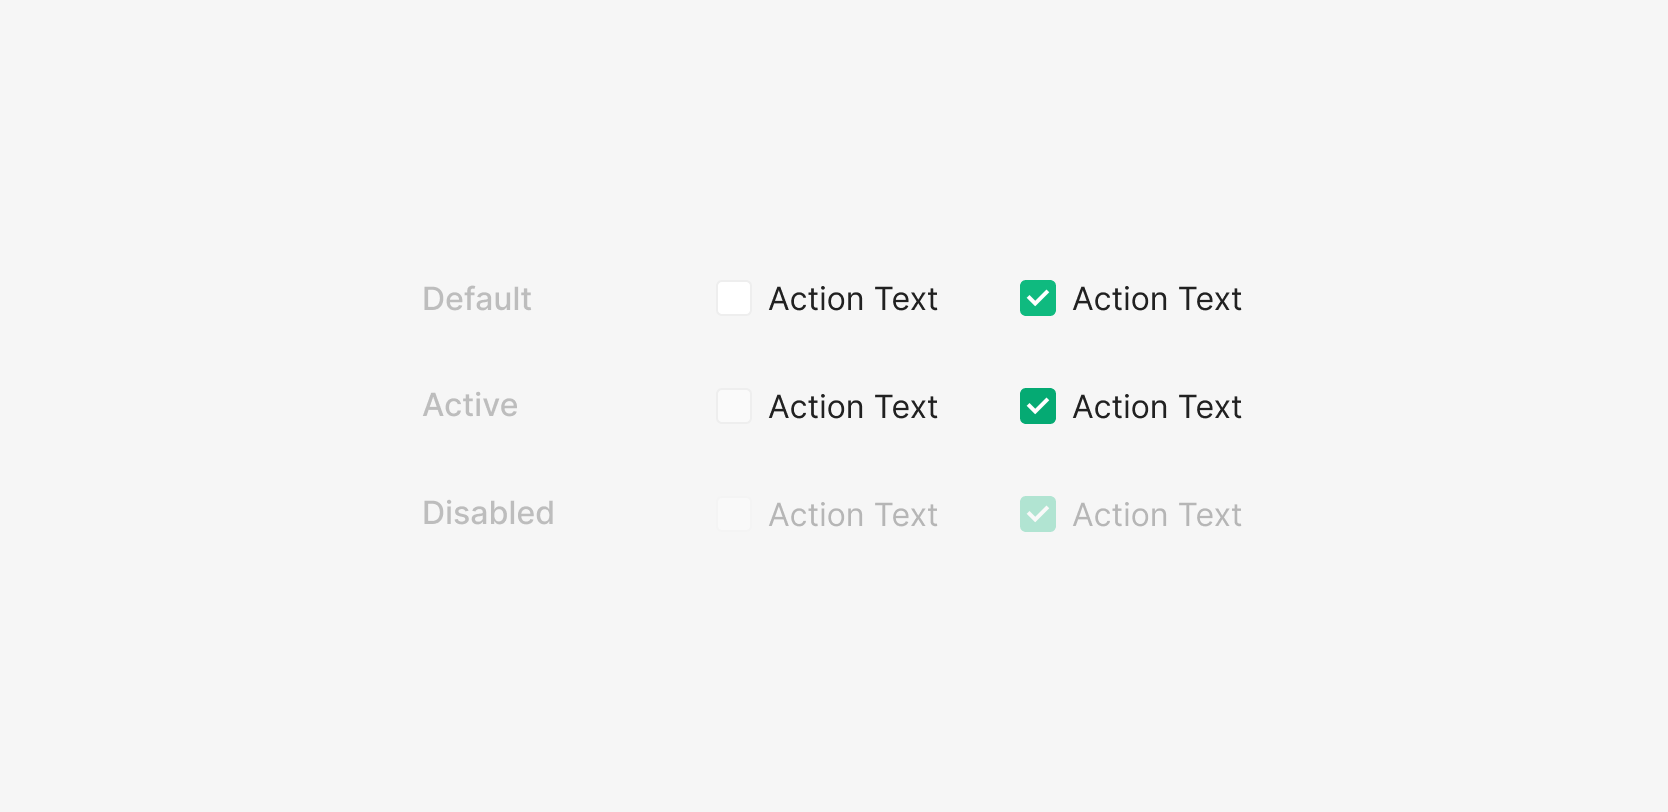Click greyed Action Text beside the disabled empty checkbox
The image size is (1668, 812).
[853, 515]
